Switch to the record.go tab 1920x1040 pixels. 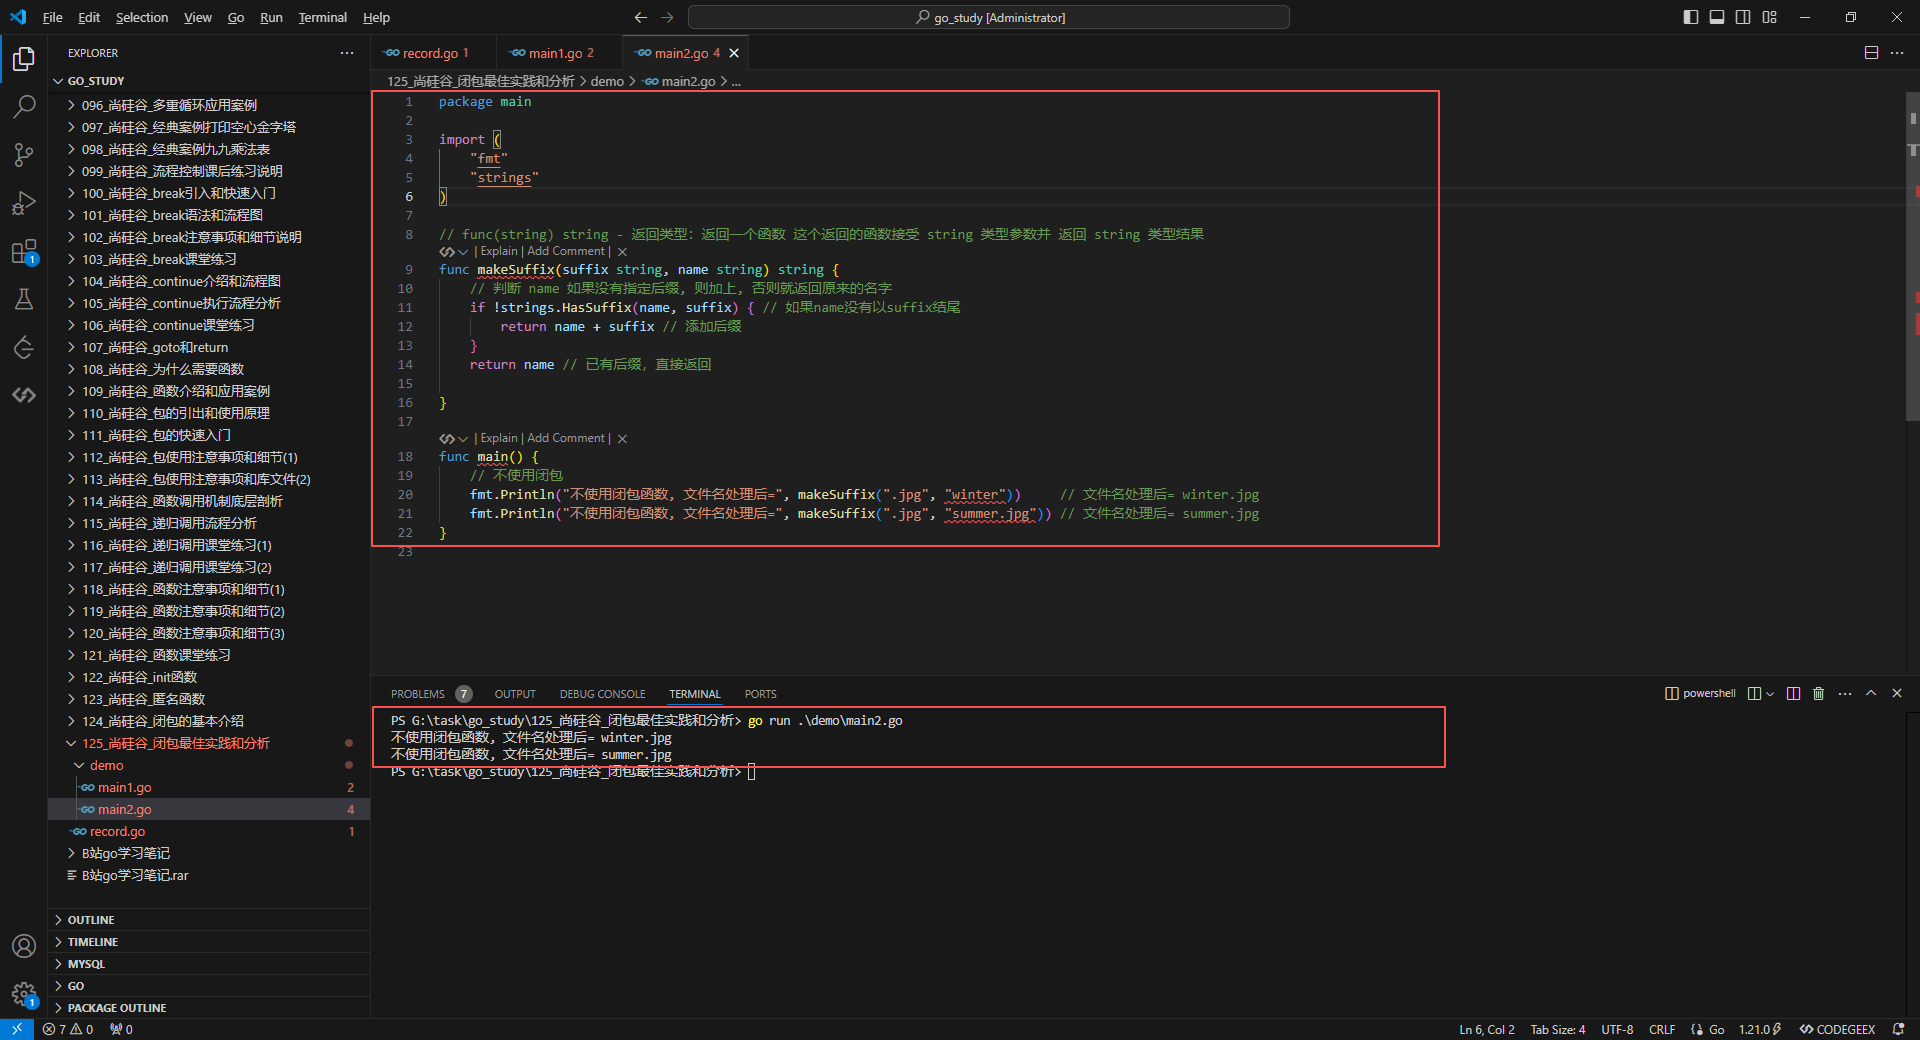[434, 53]
